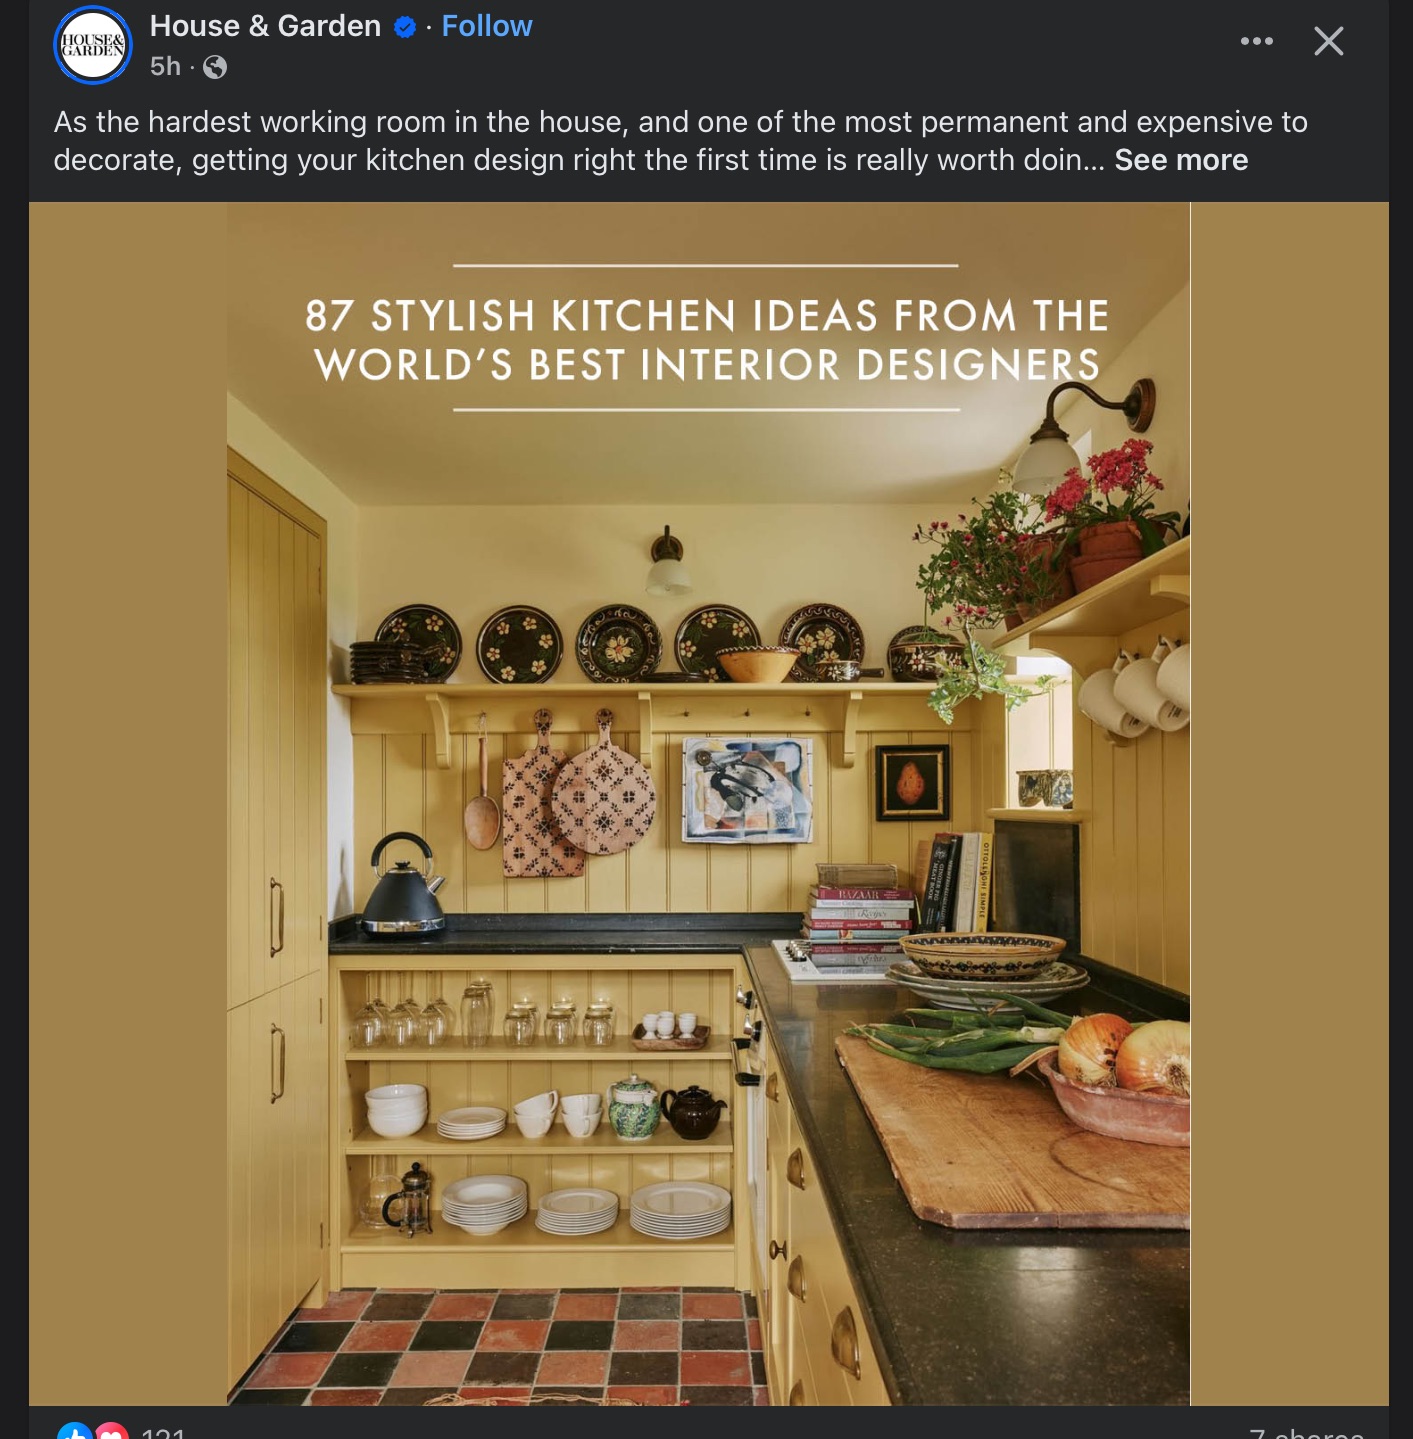
Task: Click the checkered floor tiles in photo
Action: pos(500,1348)
